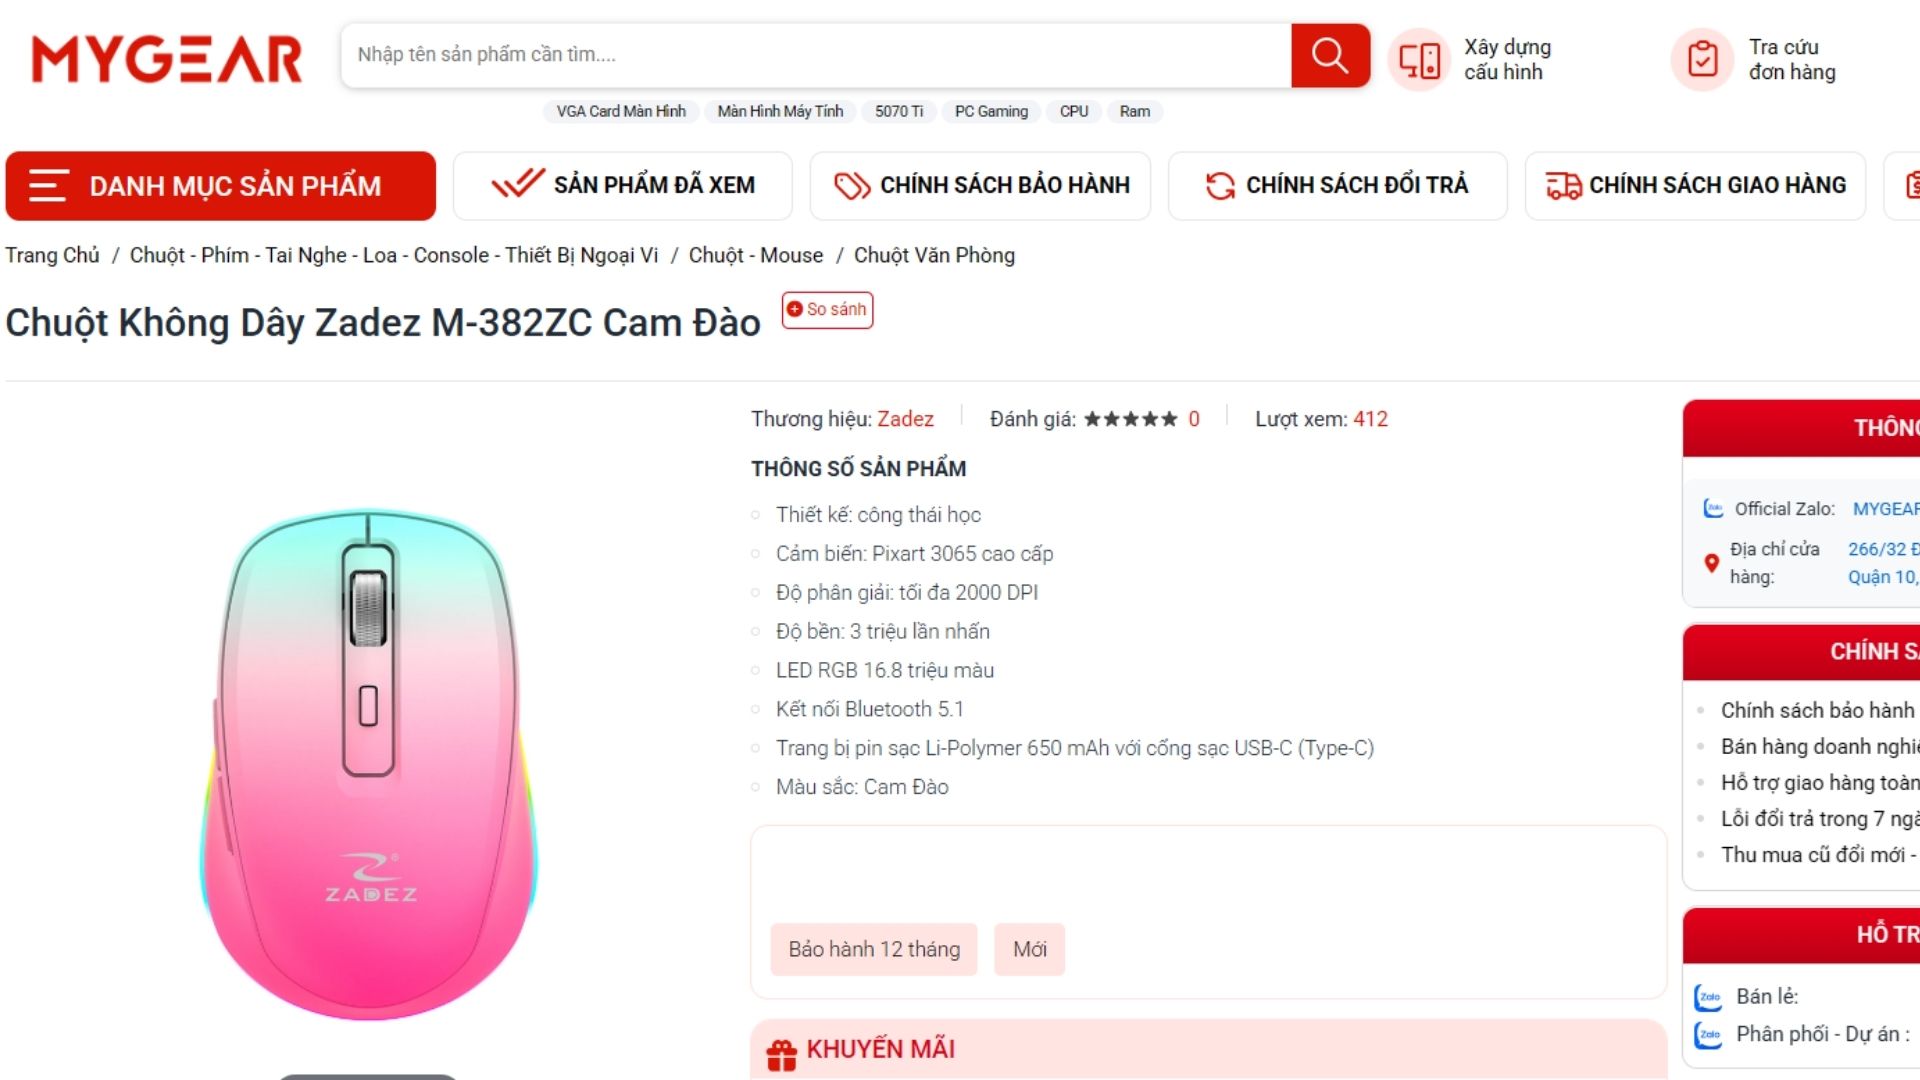Screen dimensions: 1920x1080
Task: Click the red search magnifier button
Action: click(x=1330, y=55)
